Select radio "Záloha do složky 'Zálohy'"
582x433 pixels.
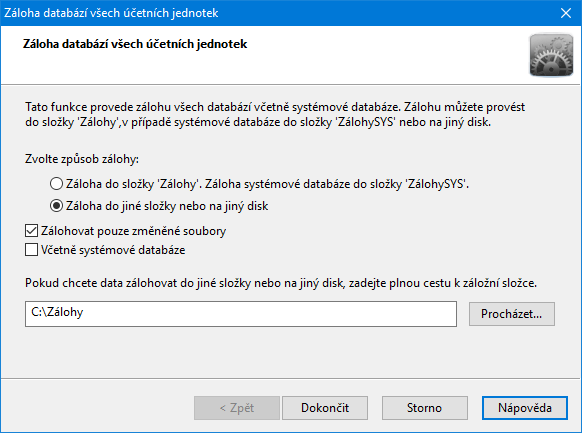(56, 184)
